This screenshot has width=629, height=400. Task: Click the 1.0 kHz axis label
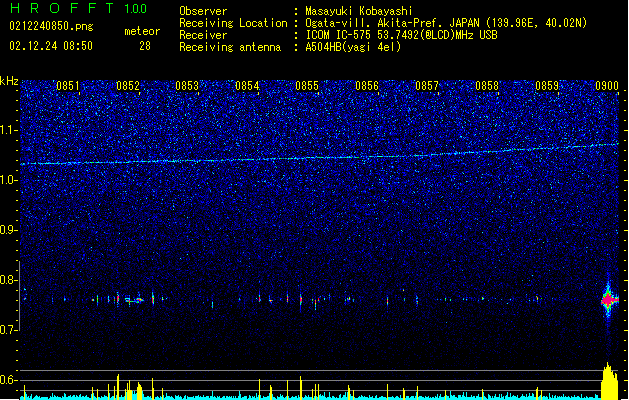tap(8, 180)
